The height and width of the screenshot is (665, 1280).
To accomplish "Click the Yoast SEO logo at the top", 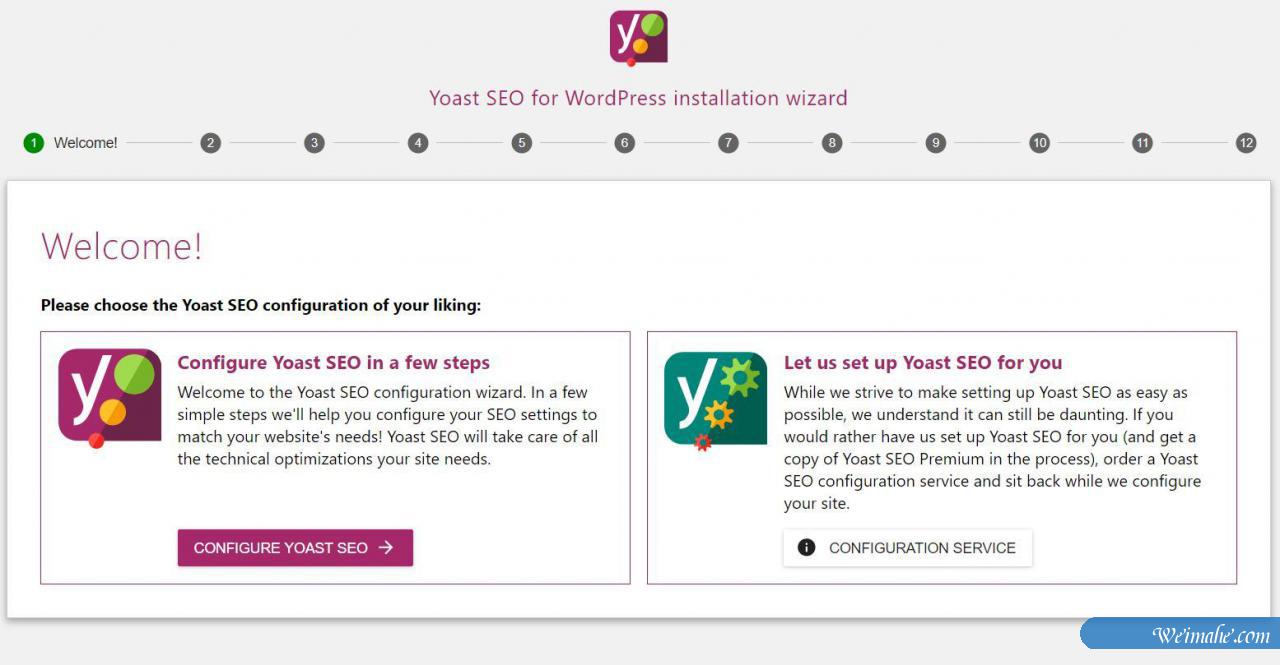I will click(x=637, y=37).
